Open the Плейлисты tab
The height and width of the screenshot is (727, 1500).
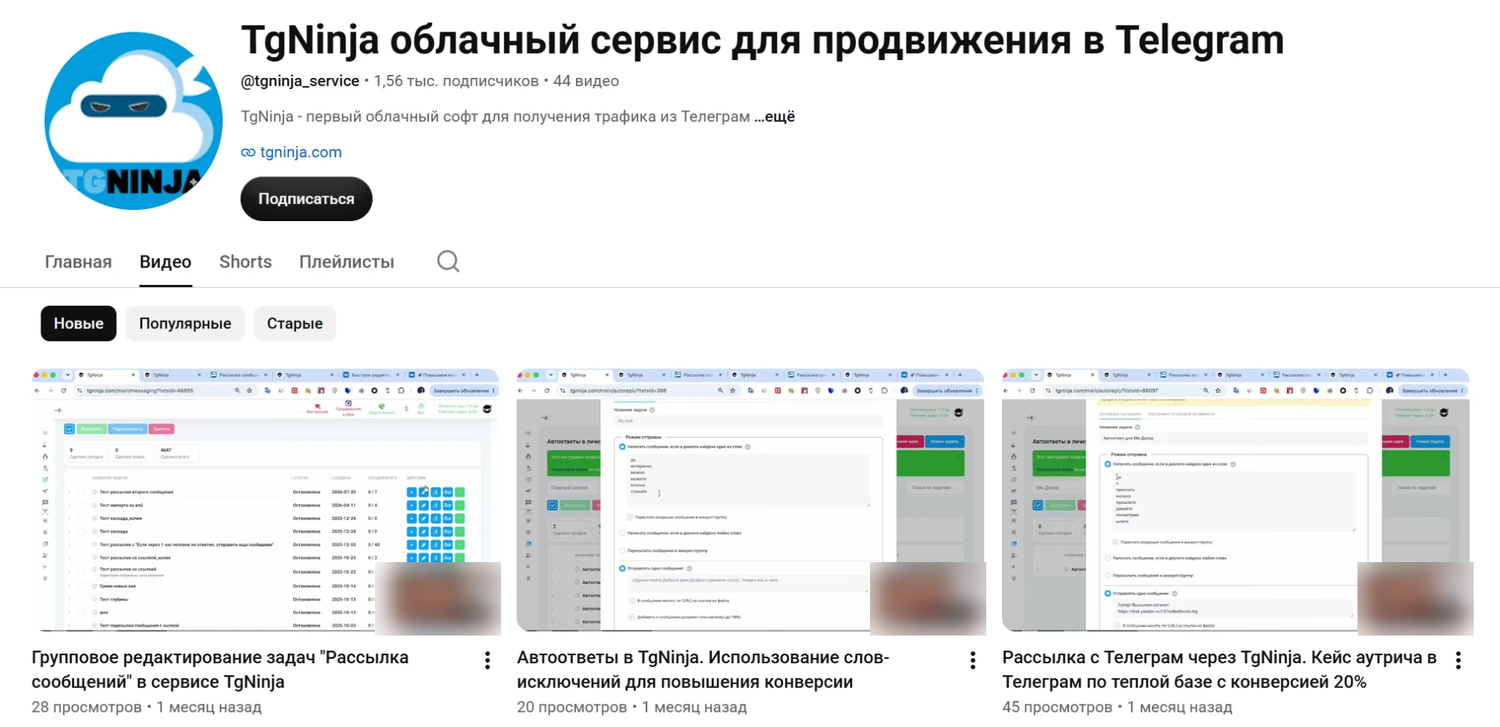pyautogui.click(x=346, y=262)
